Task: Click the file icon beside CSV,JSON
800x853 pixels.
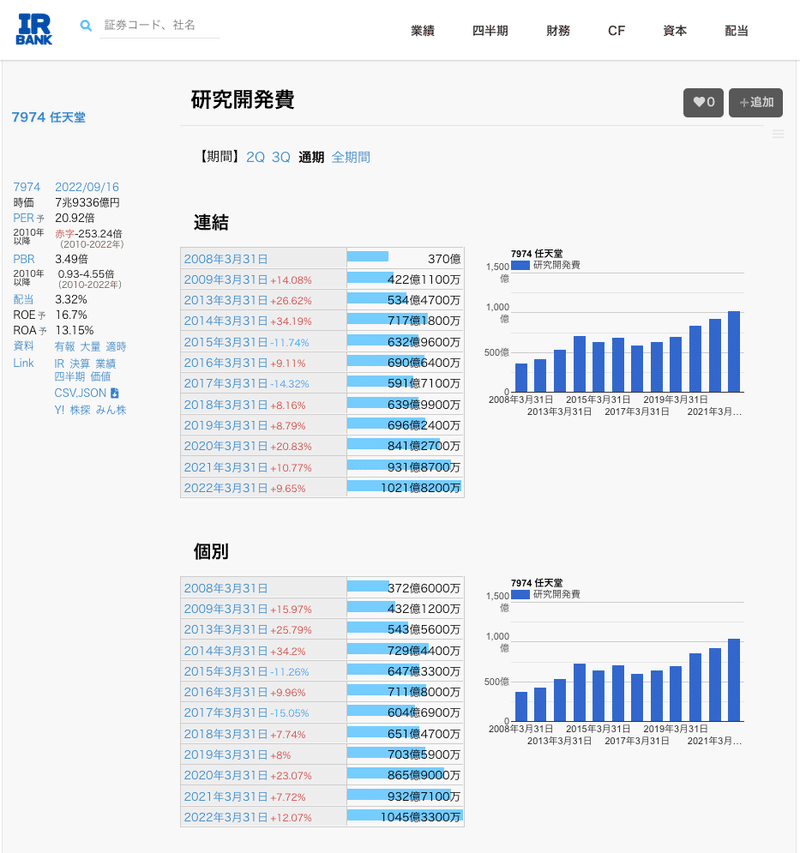Action: click(x=114, y=393)
